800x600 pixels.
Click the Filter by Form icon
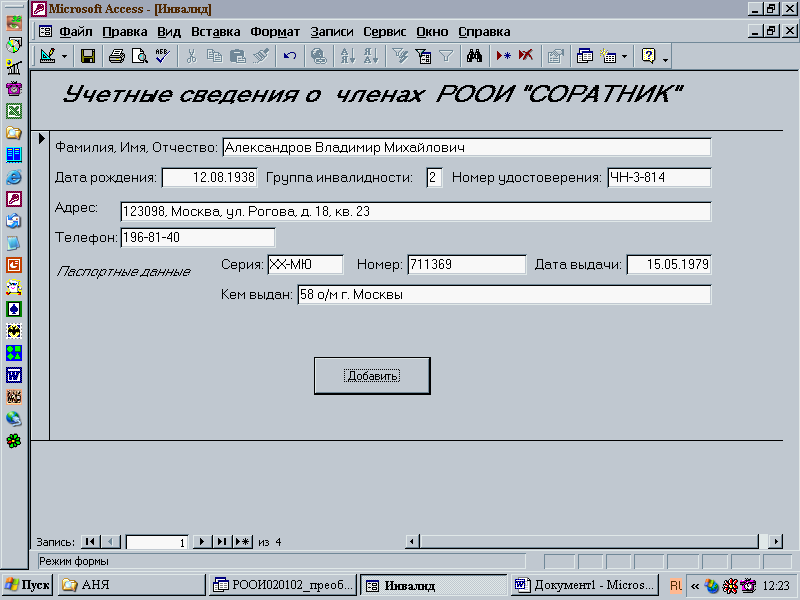[423, 56]
